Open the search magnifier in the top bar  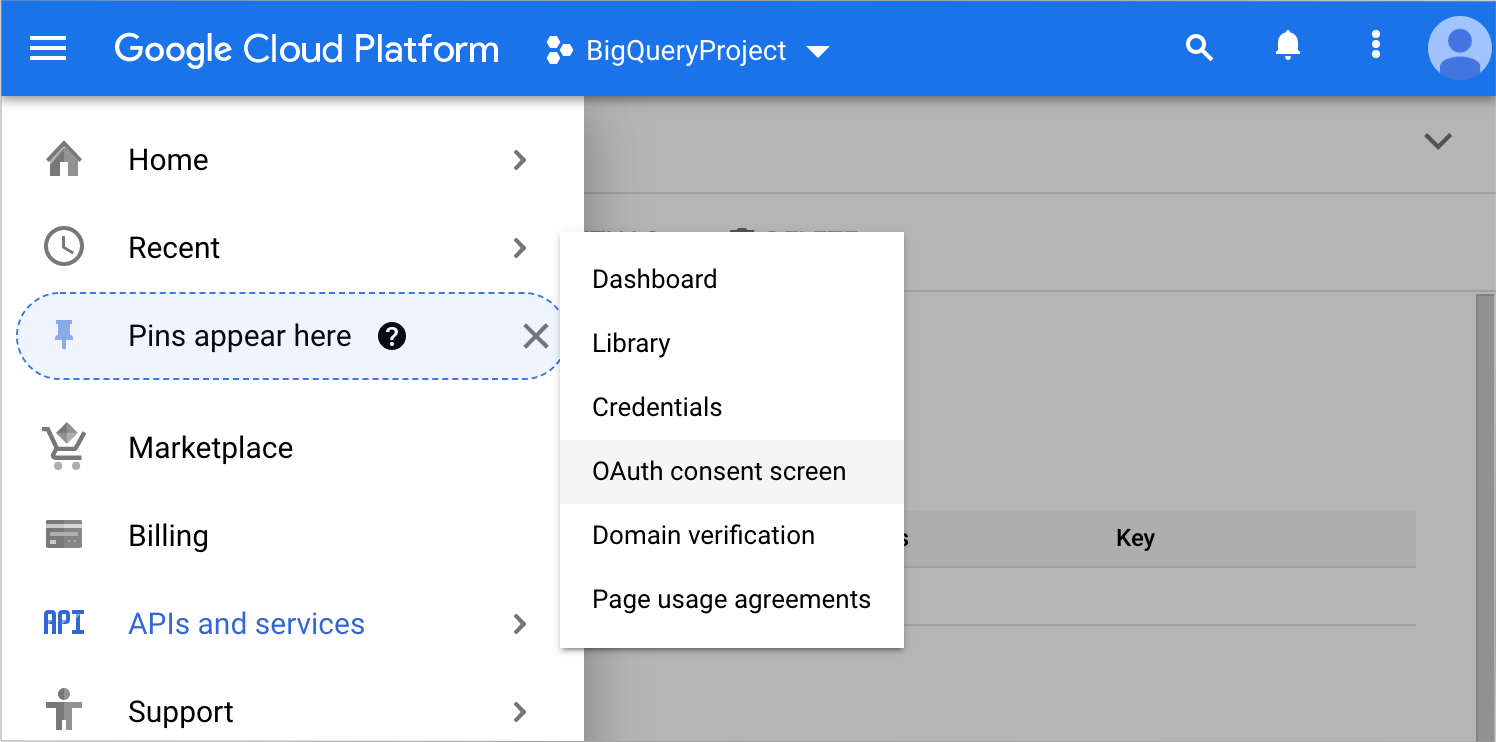point(1199,46)
